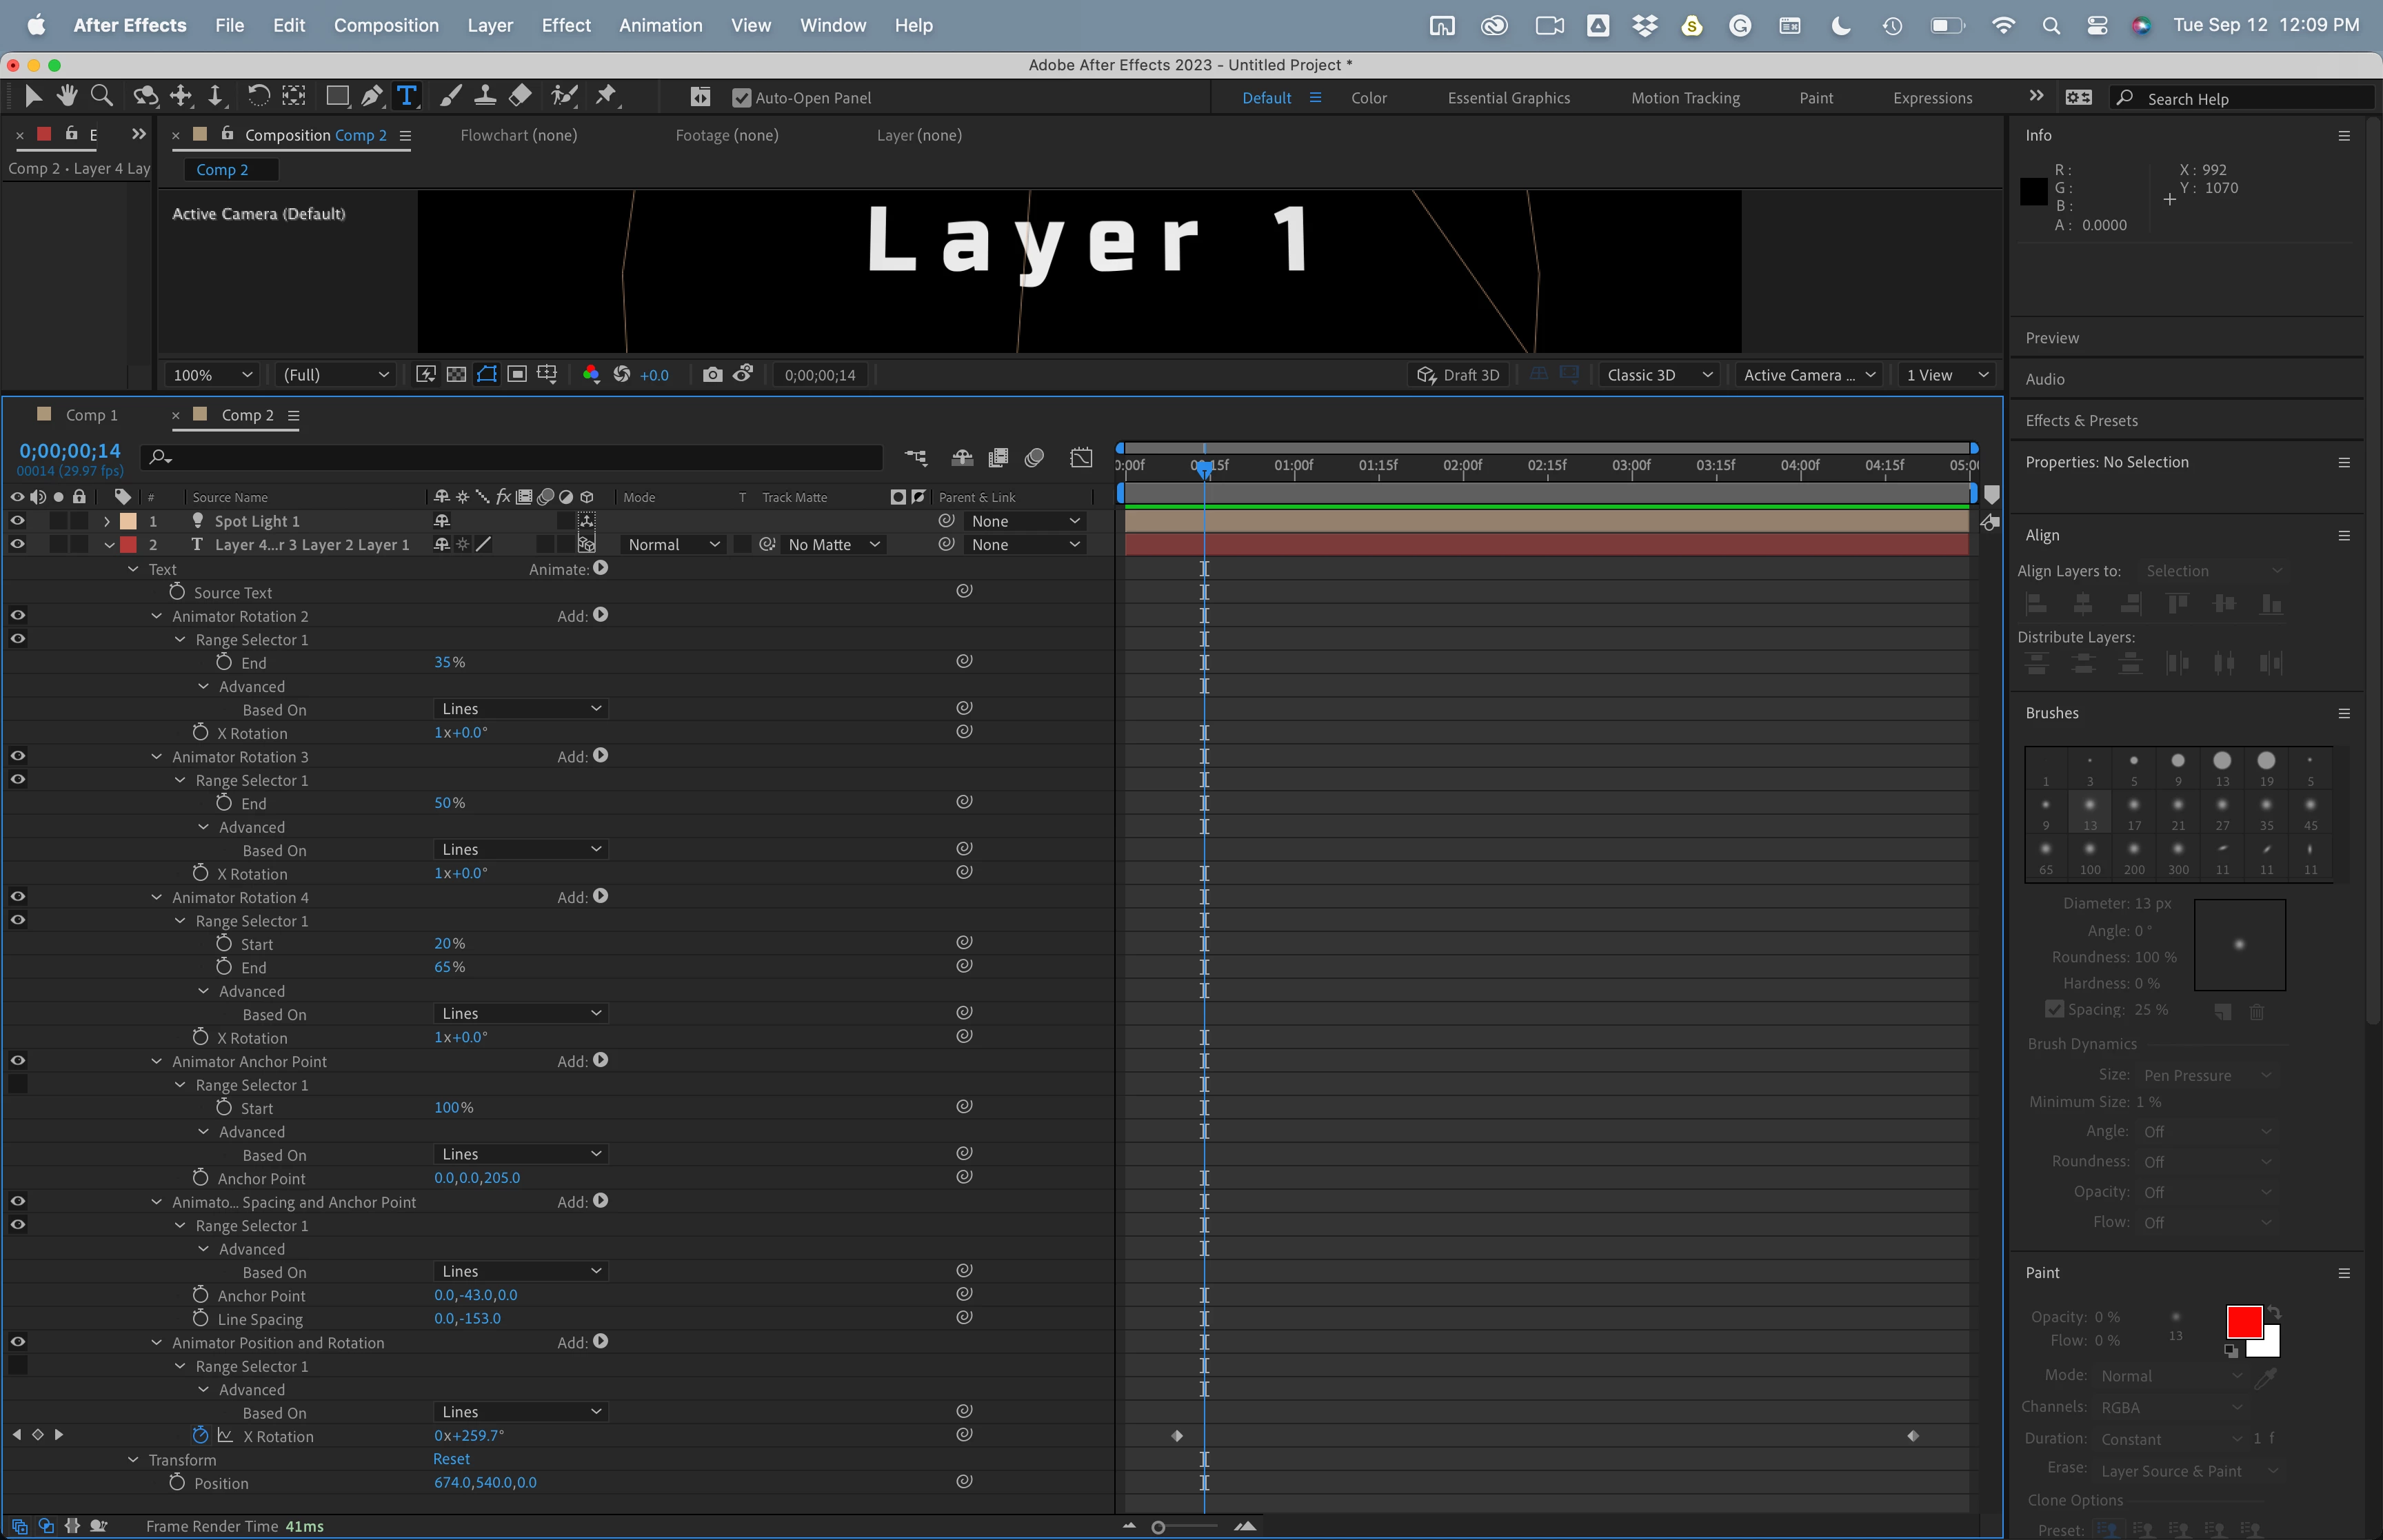This screenshot has height=1540, width=2383.
Task: Open the Normal blending mode dropdown
Action: click(x=673, y=545)
